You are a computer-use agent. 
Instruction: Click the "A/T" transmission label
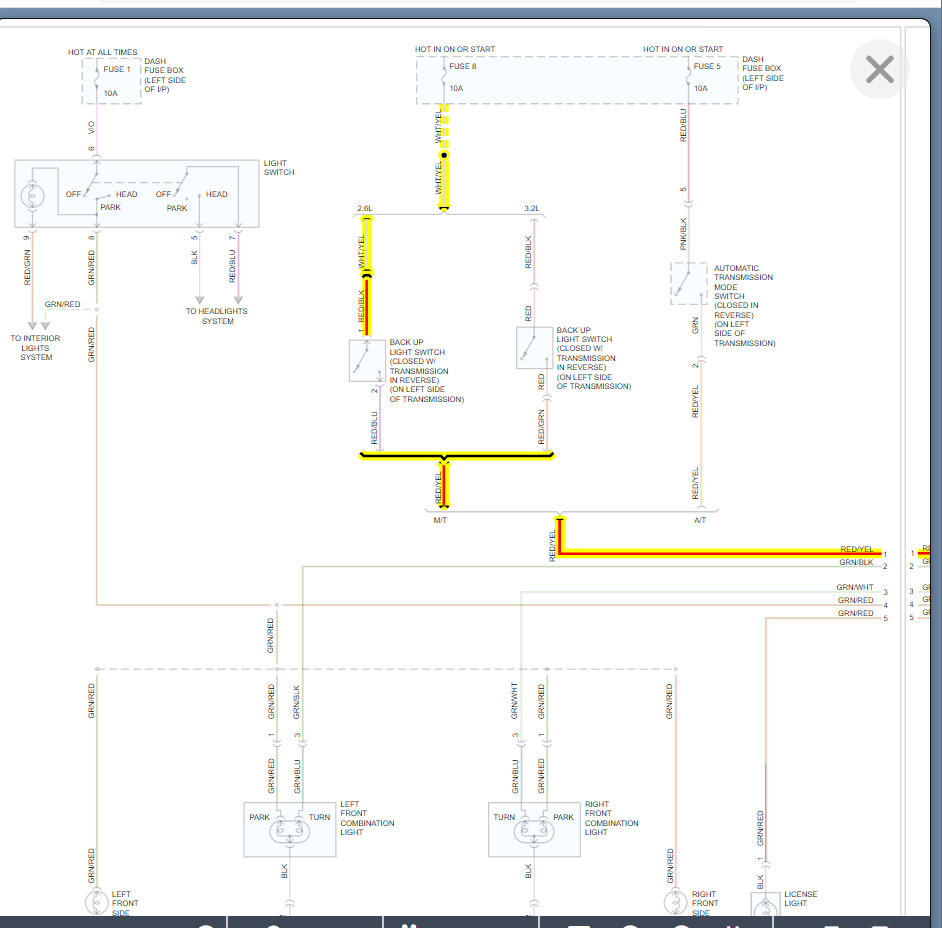700,520
